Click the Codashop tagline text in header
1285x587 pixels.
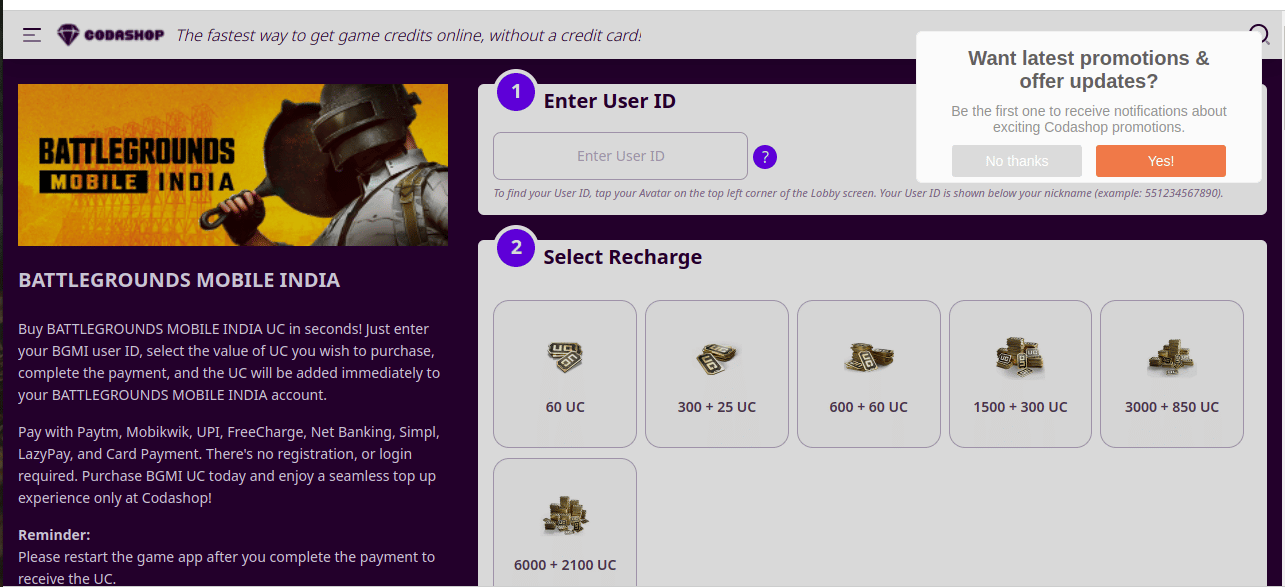(x=408, y=35)
